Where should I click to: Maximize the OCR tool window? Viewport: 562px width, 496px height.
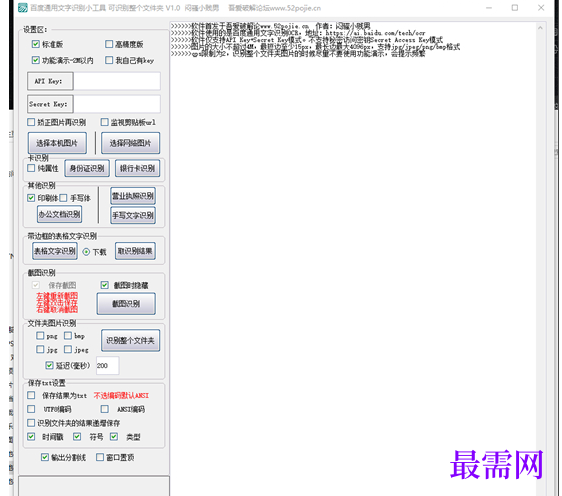coord(515,8)
